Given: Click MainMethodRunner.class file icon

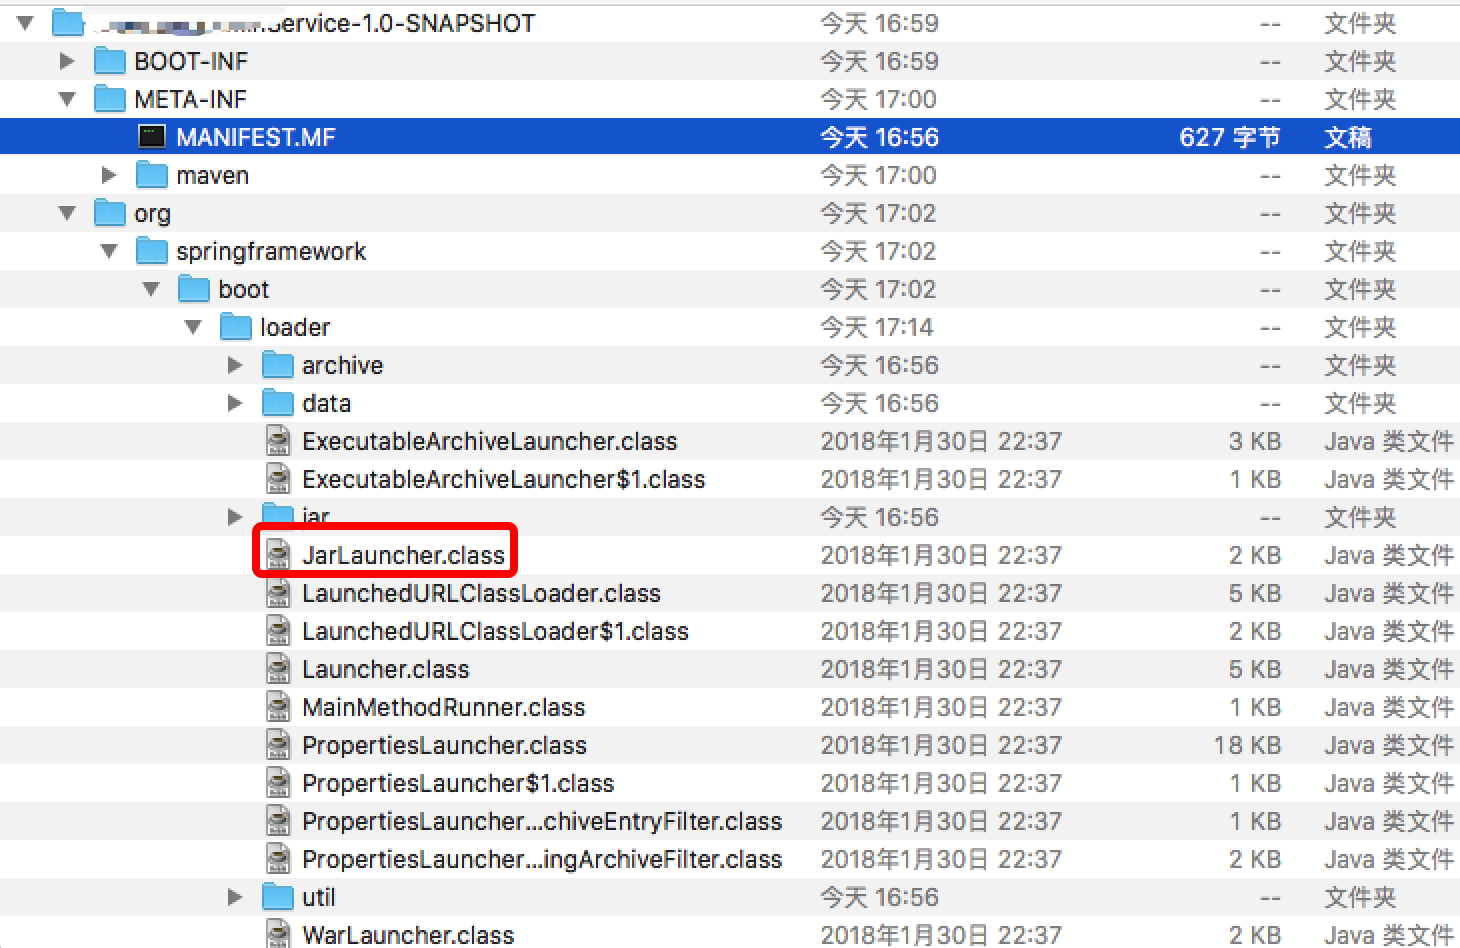Looking at the screenshot, I should pos(278,707).
